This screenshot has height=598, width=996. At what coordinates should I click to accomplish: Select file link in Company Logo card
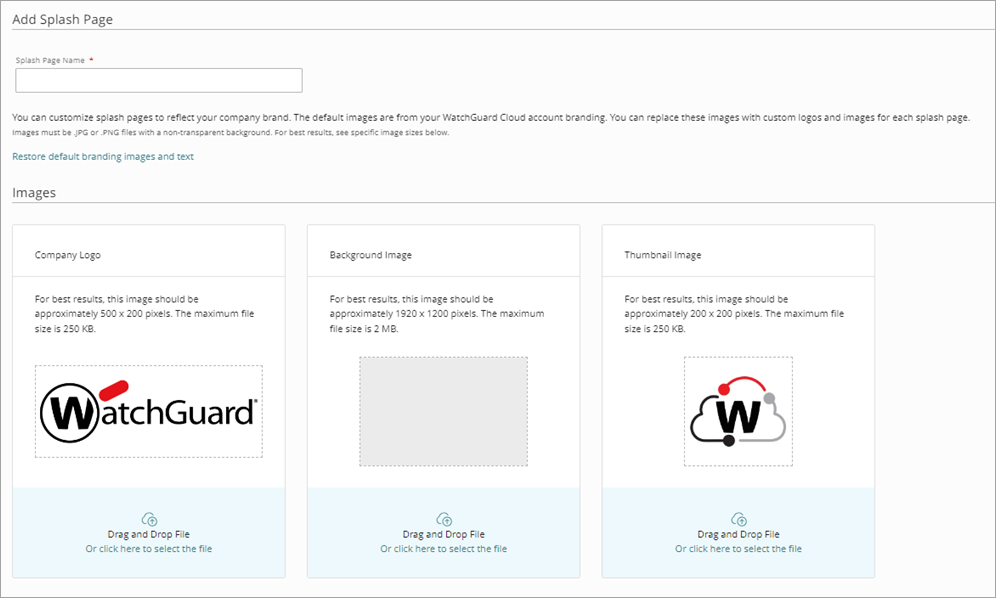pos(149,548)
